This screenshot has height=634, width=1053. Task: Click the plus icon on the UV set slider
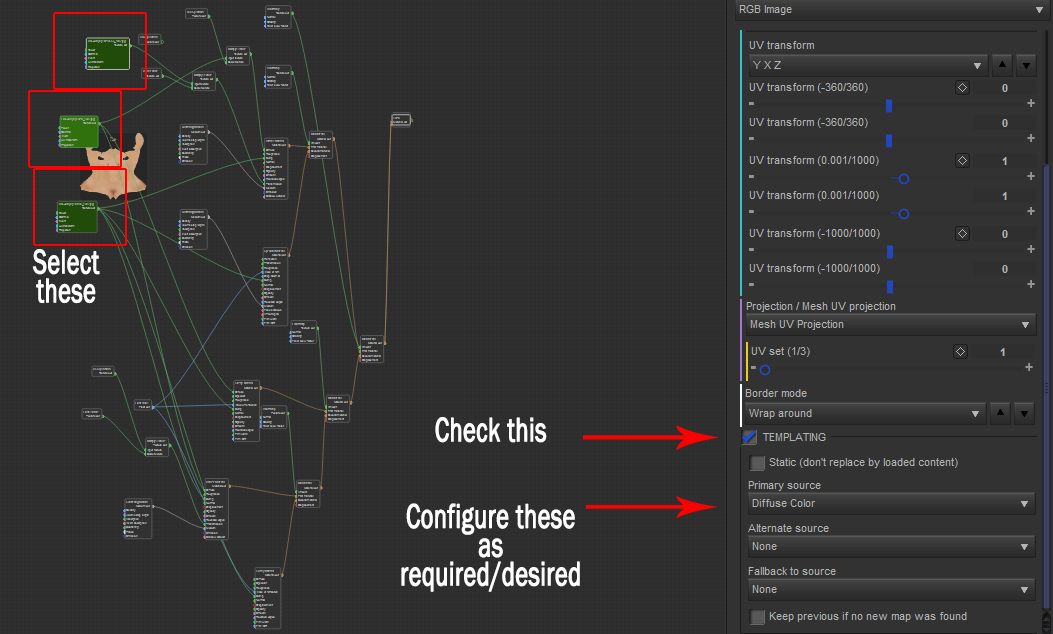1029,367
